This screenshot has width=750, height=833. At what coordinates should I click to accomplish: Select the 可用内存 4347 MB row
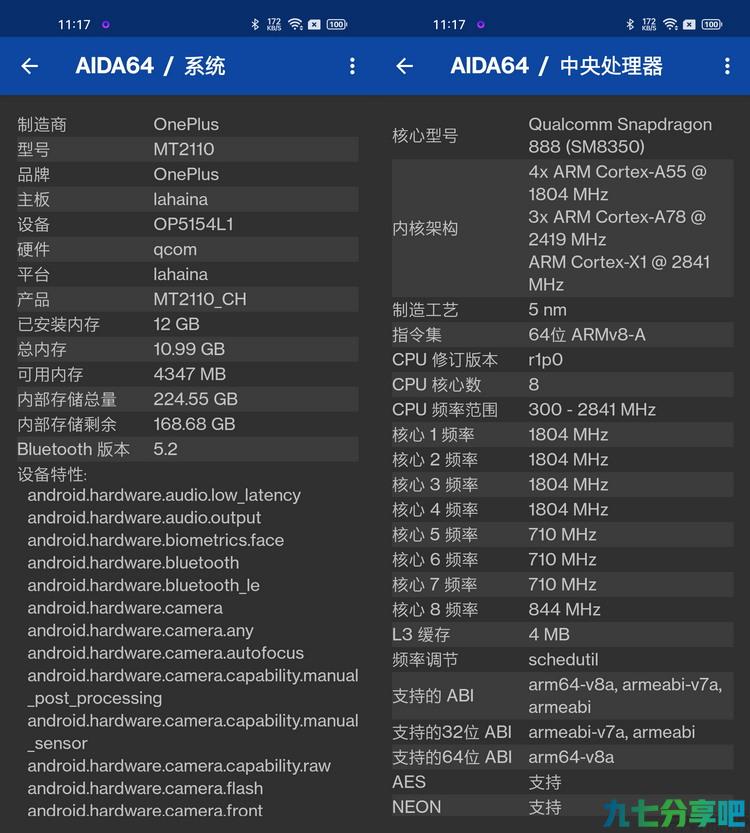(188, 374)
